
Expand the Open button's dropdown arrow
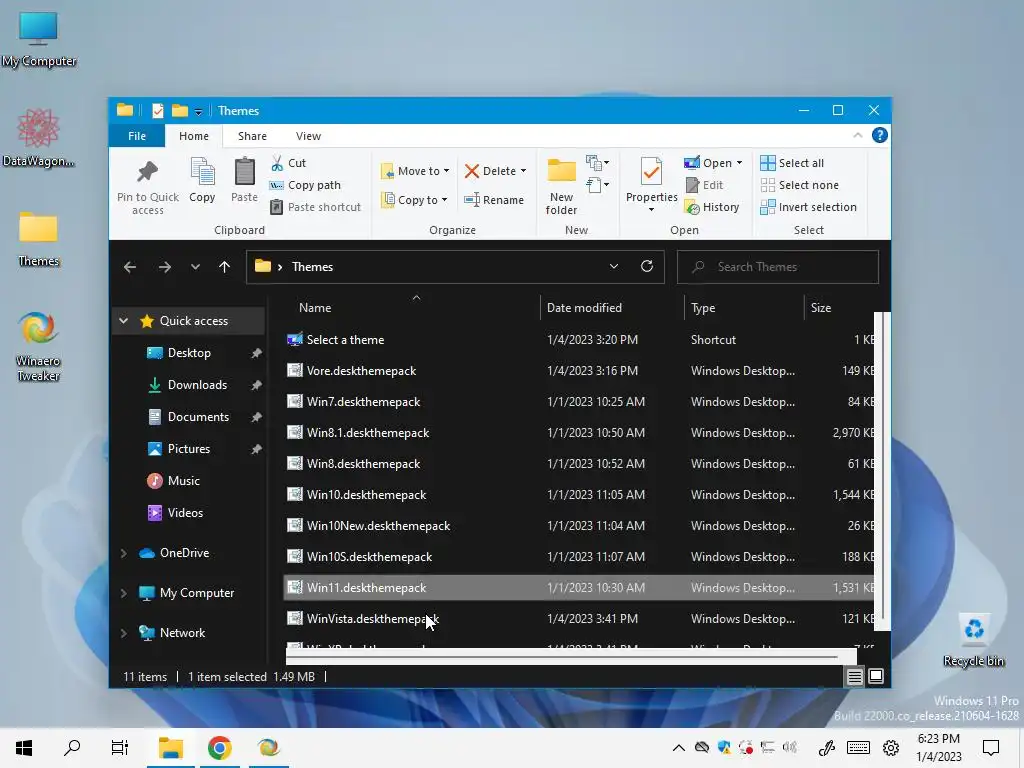pyautogui.click(x=739, y=163)
